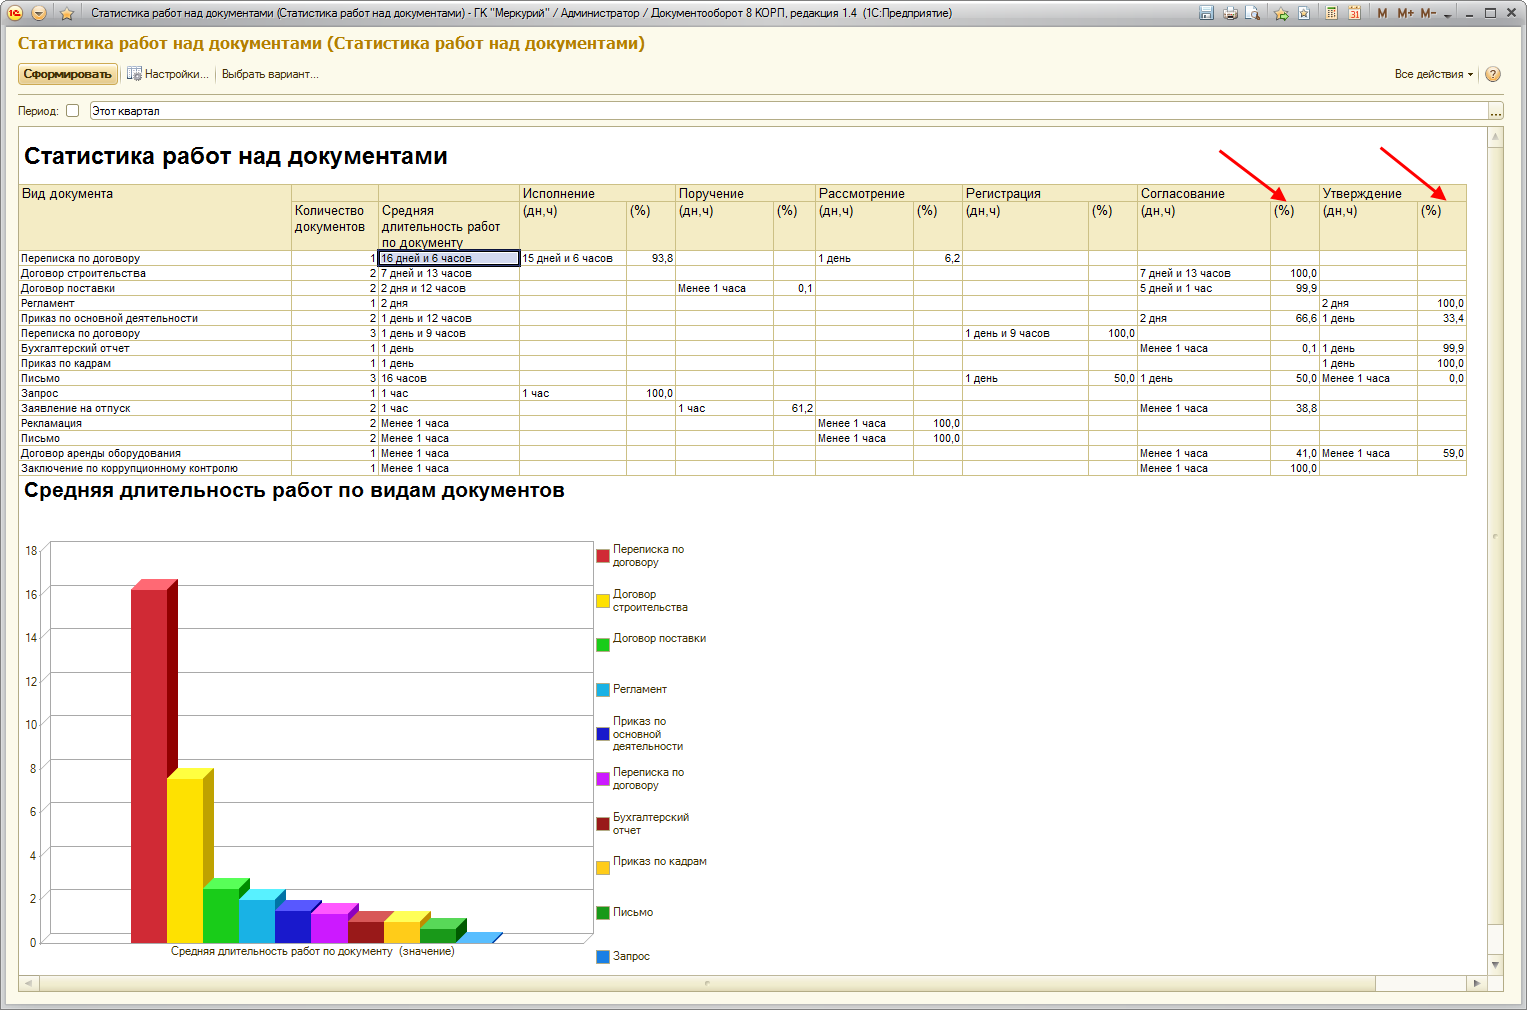The width and height of the screenshot is (1527, 1010).
Task: Toggle the Период checkbox
Action: pyautogui.click(x=72, y=111)
